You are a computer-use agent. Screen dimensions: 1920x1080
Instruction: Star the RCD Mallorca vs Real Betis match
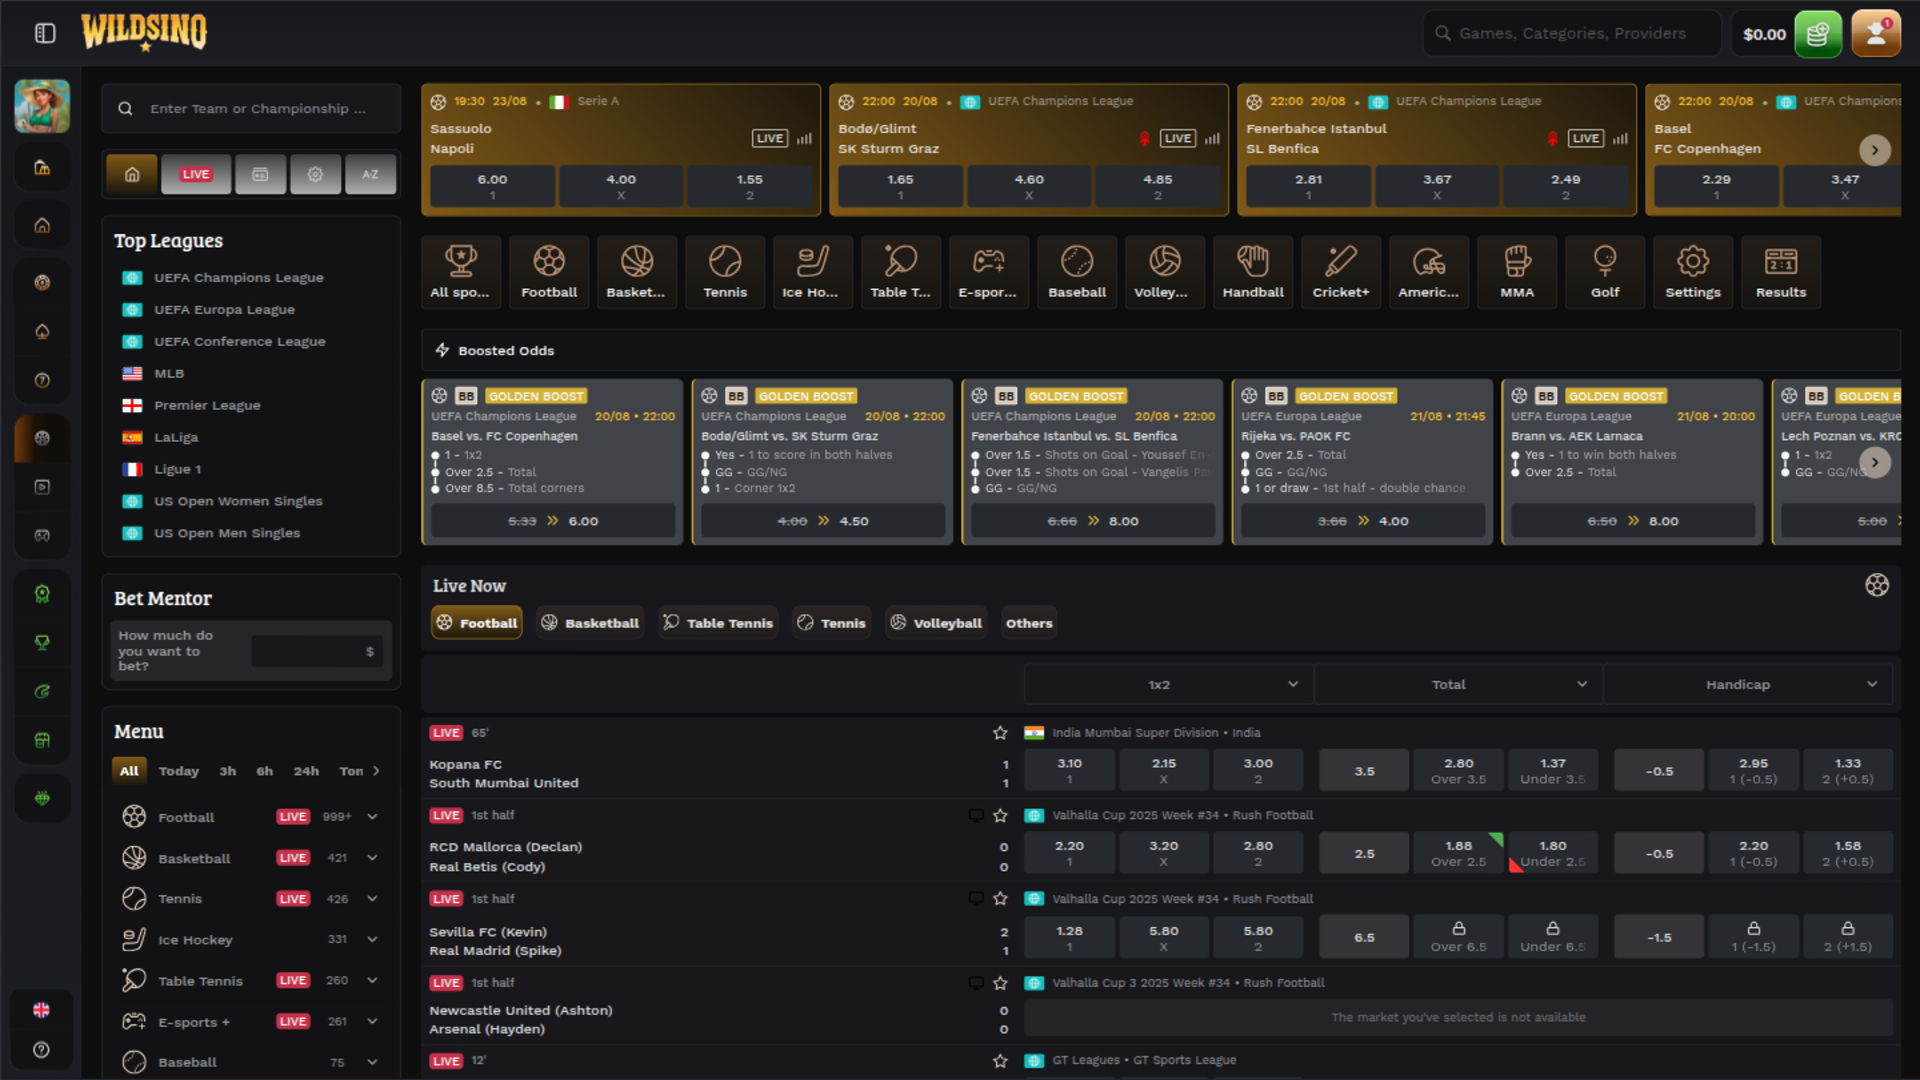[1000, 815]
